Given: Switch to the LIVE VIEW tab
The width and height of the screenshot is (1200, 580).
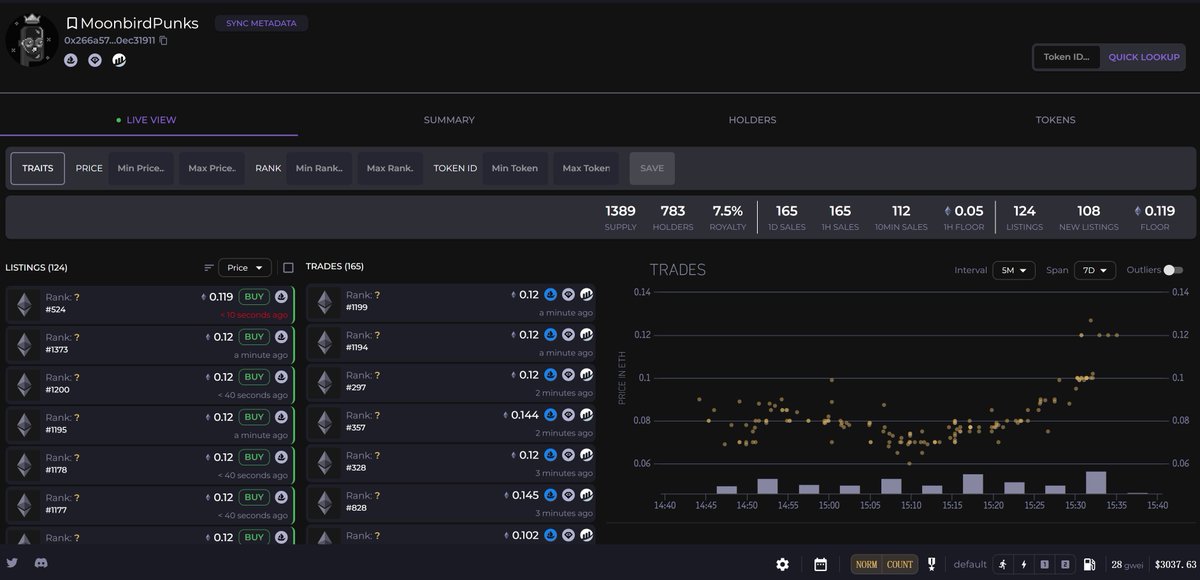Looking at the screenshot, I should pos(147,120).
